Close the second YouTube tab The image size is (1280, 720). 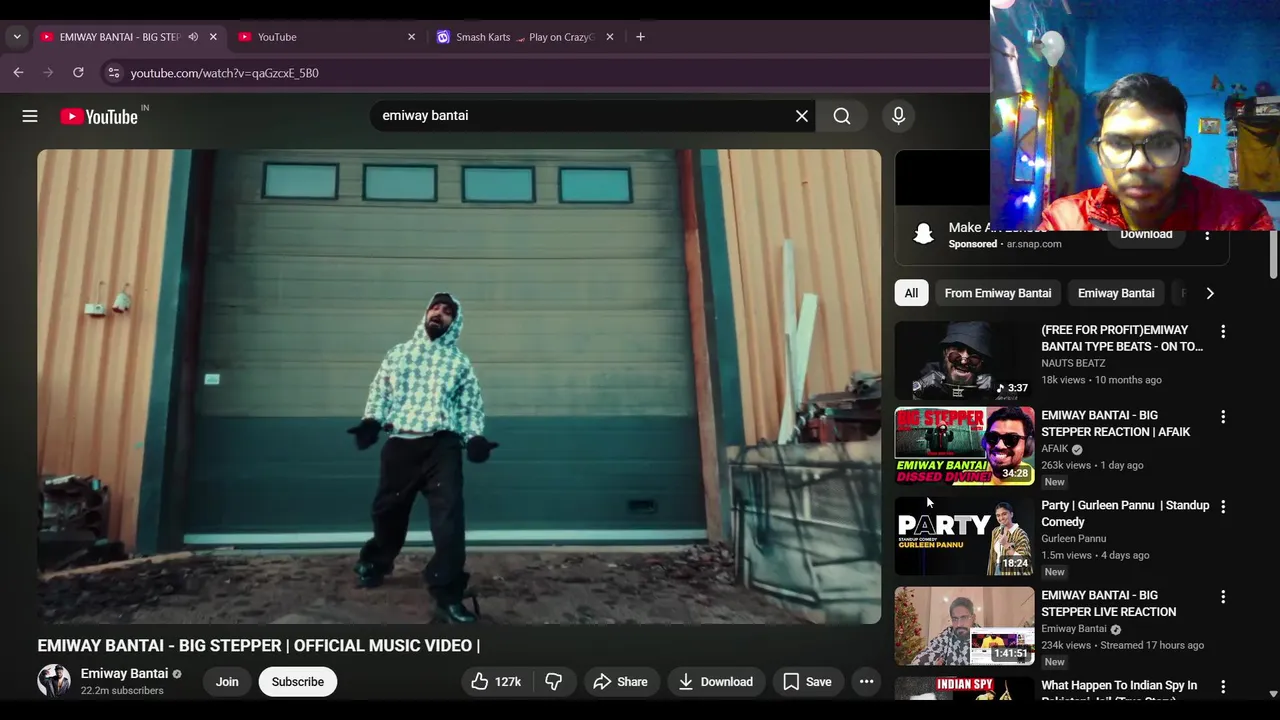[x=411, y=37]
